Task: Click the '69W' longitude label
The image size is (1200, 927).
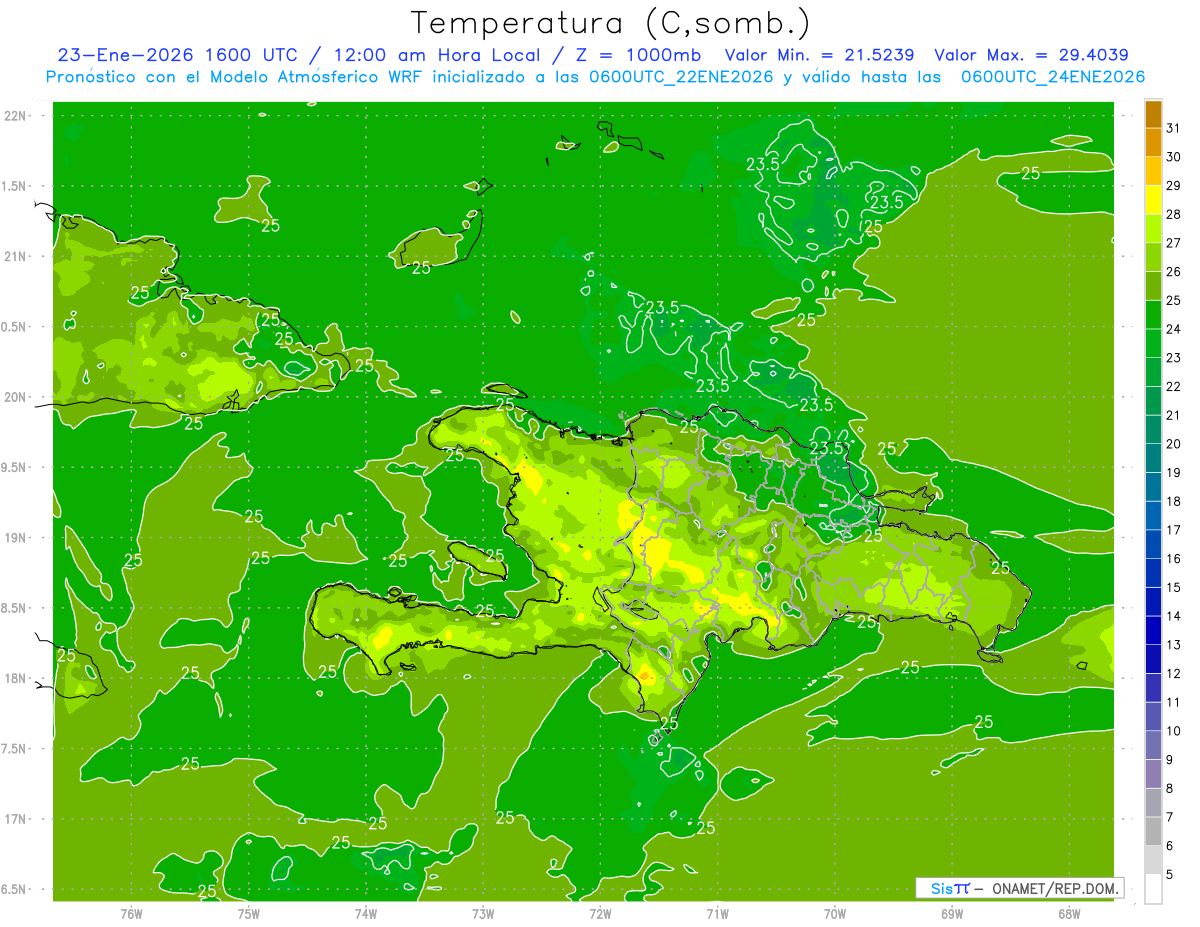Action: pyautogui.click(x=952, y=914)
